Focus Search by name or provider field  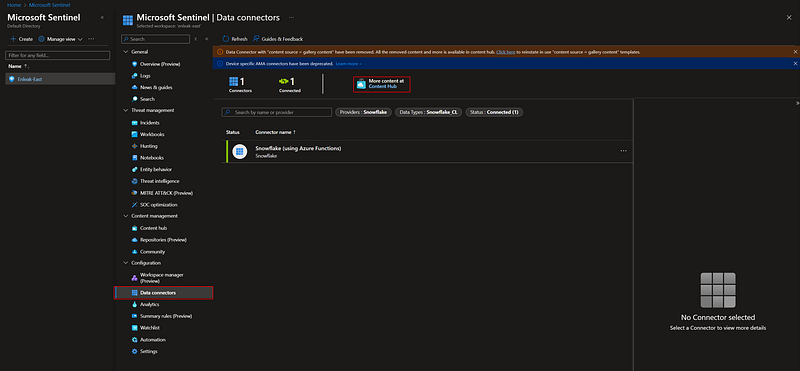click(277, 112)
